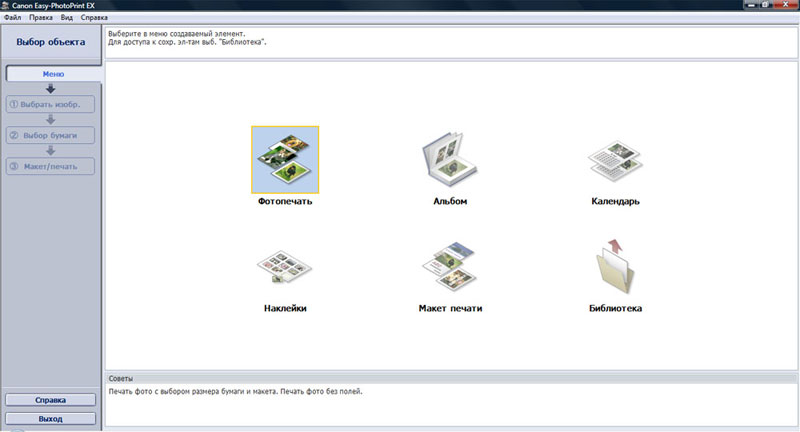This screenshot has height=432, width=800.
Task: Click the Фотопечать text label
Action: (x=285, y=201)
